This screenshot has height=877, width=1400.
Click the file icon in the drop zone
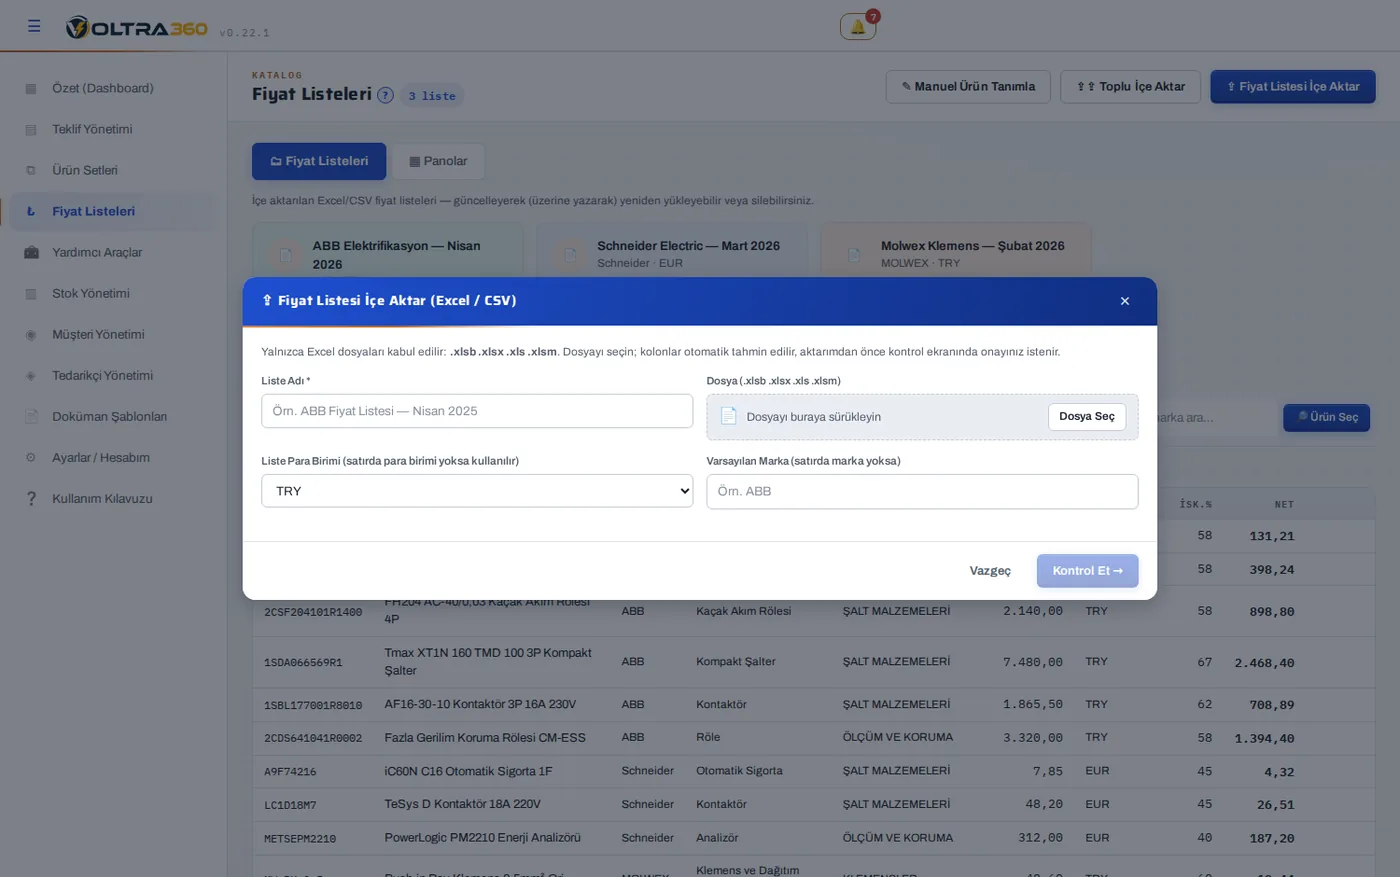click(728, 416)
